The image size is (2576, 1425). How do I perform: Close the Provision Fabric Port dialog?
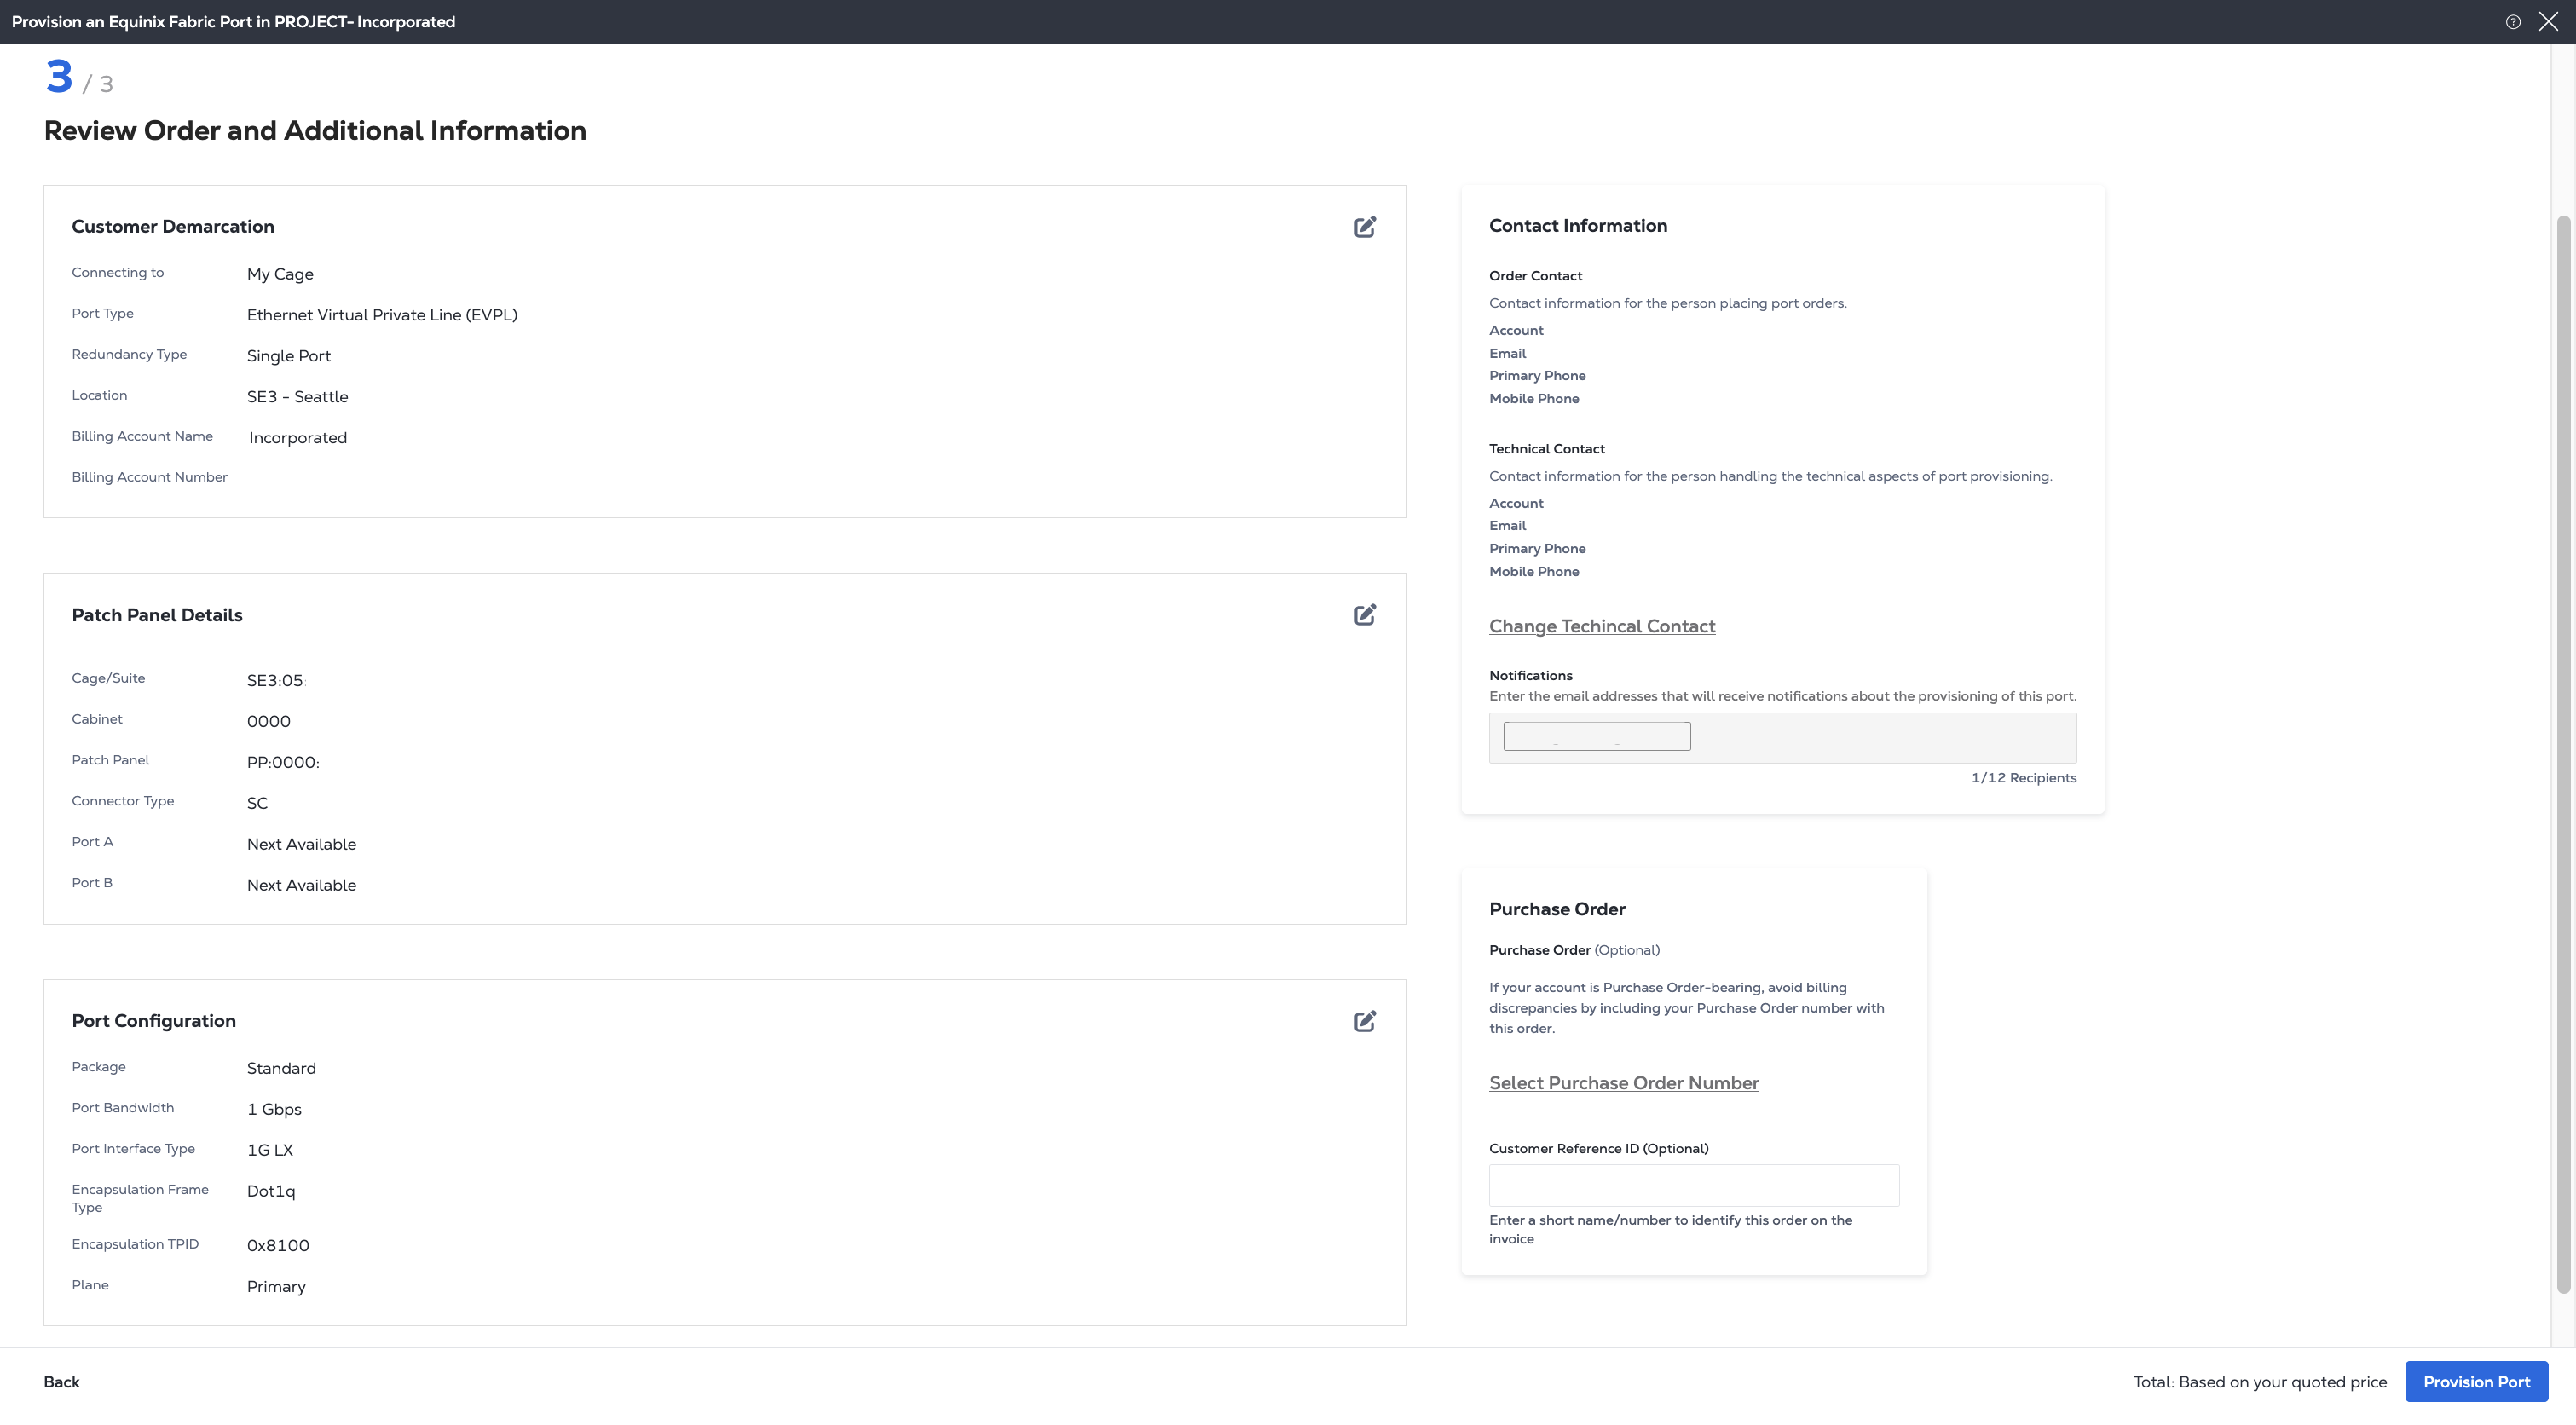point(2548,22)
